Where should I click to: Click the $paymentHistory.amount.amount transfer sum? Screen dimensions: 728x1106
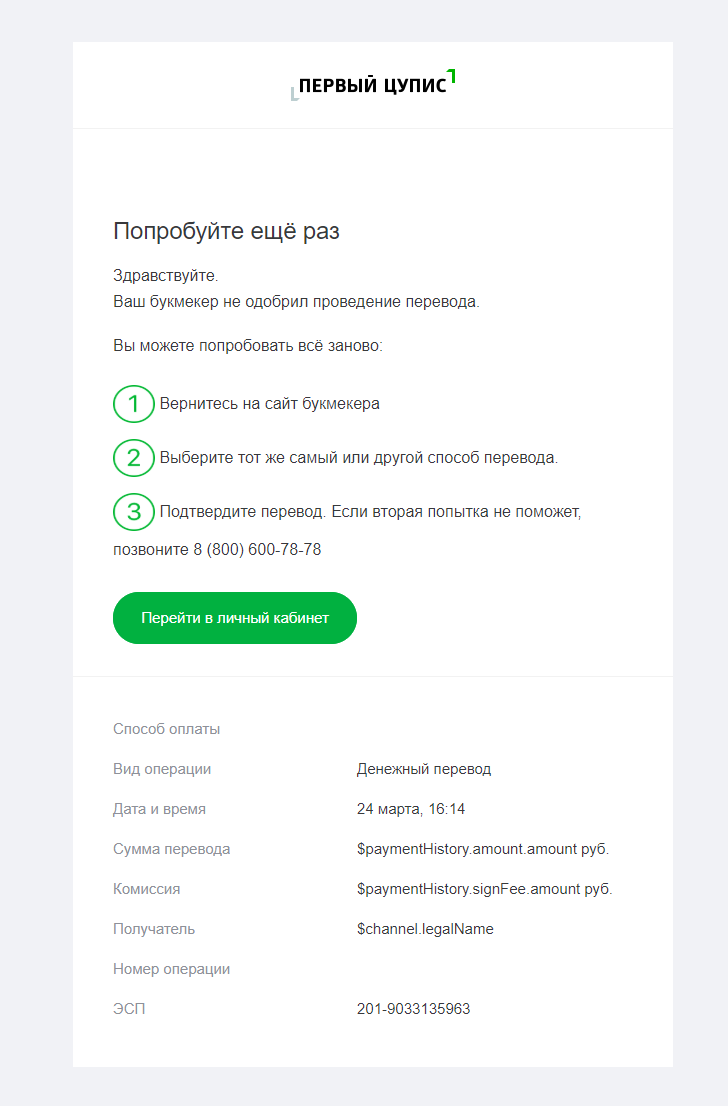483,849
